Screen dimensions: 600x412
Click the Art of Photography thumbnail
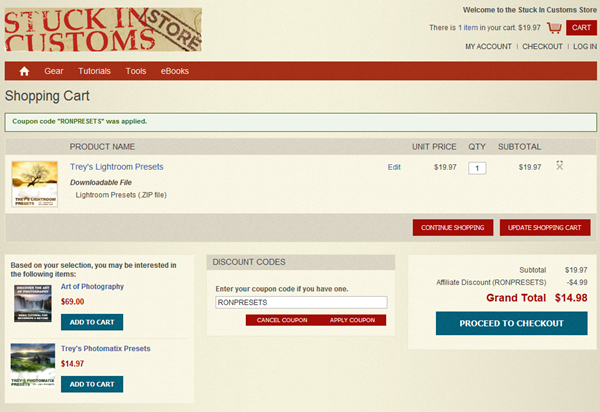[x=33, y=303]
